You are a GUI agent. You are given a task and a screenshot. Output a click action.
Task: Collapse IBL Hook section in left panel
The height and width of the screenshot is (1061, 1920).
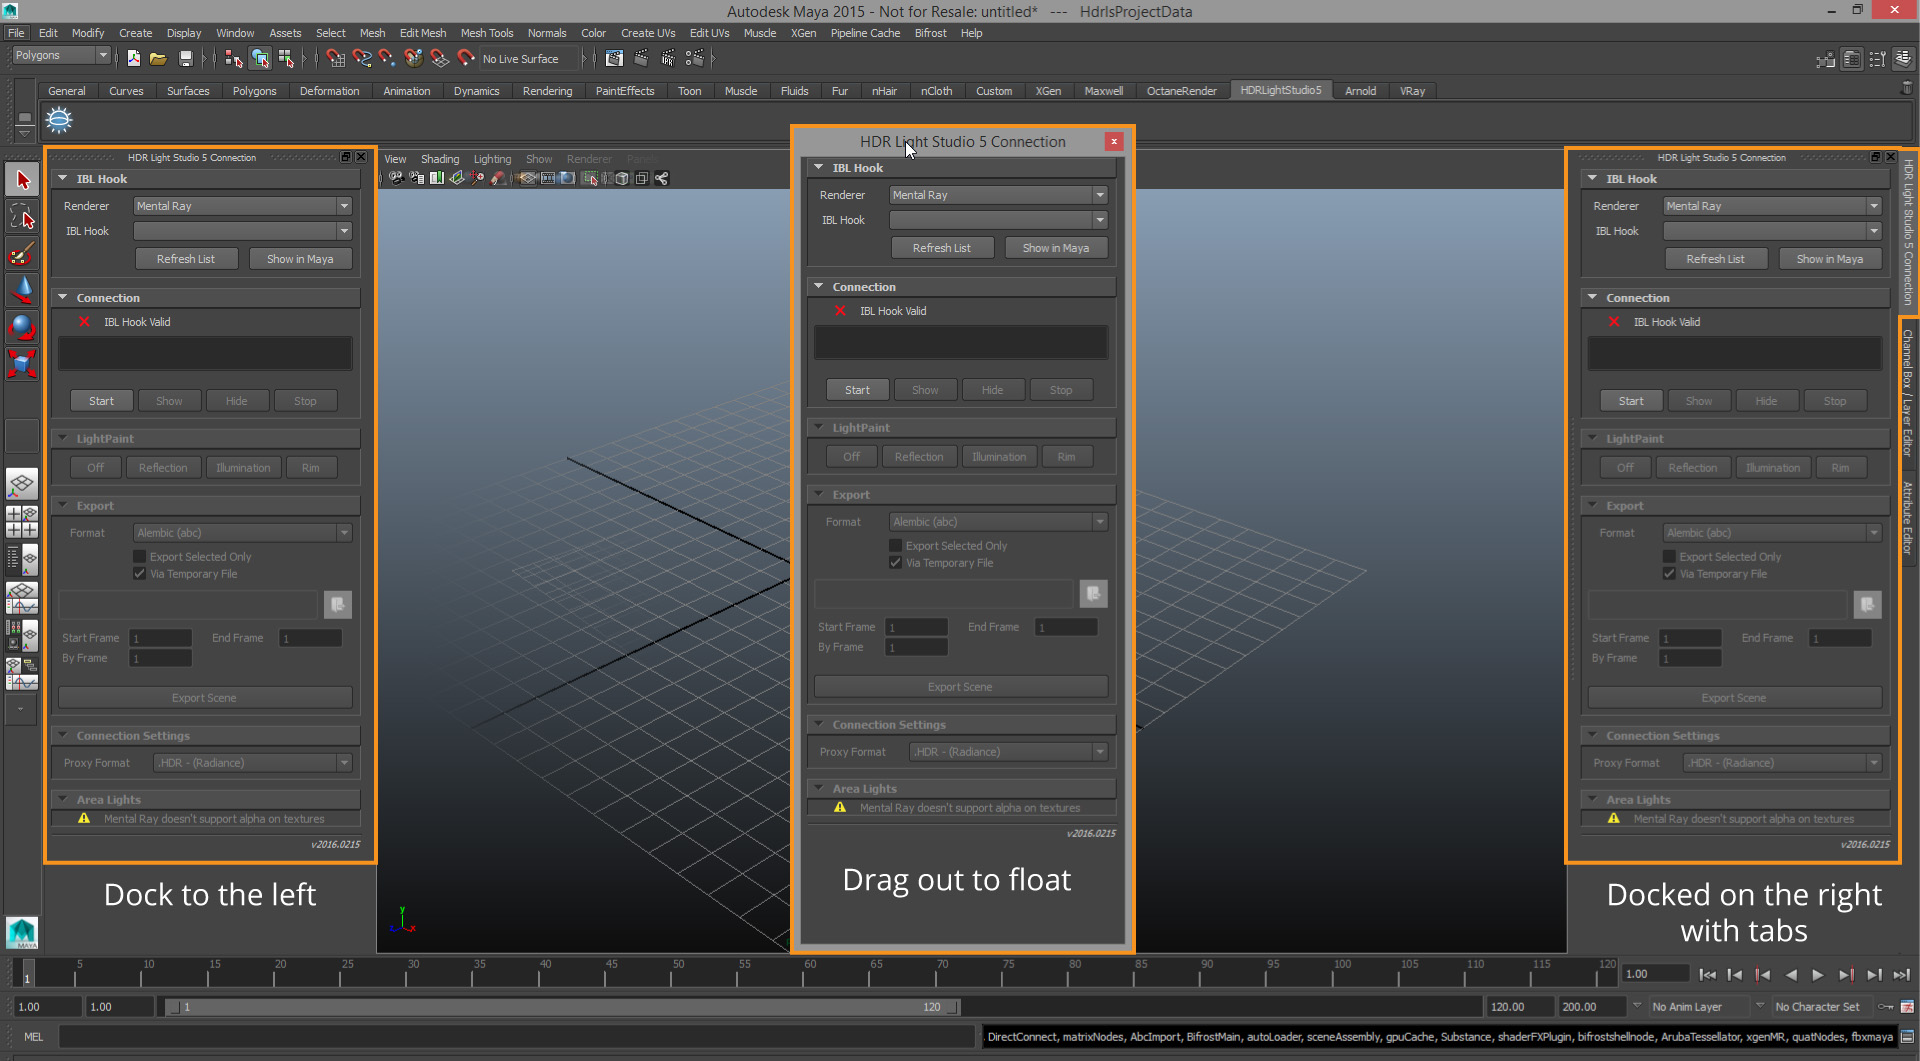coord(63,179)
